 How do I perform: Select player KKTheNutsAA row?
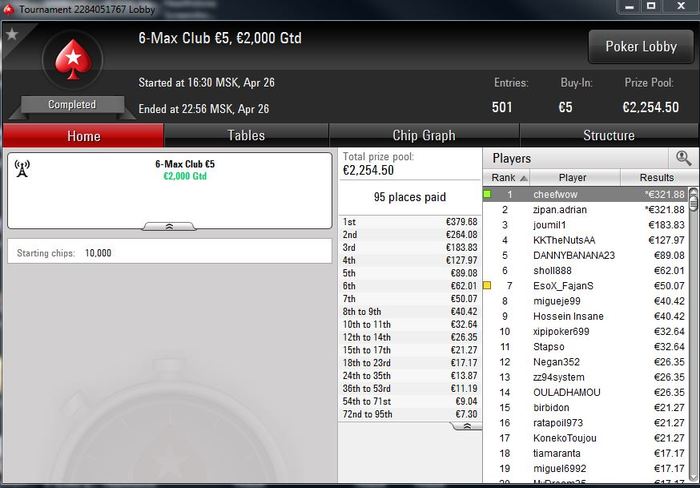(586, 240)
